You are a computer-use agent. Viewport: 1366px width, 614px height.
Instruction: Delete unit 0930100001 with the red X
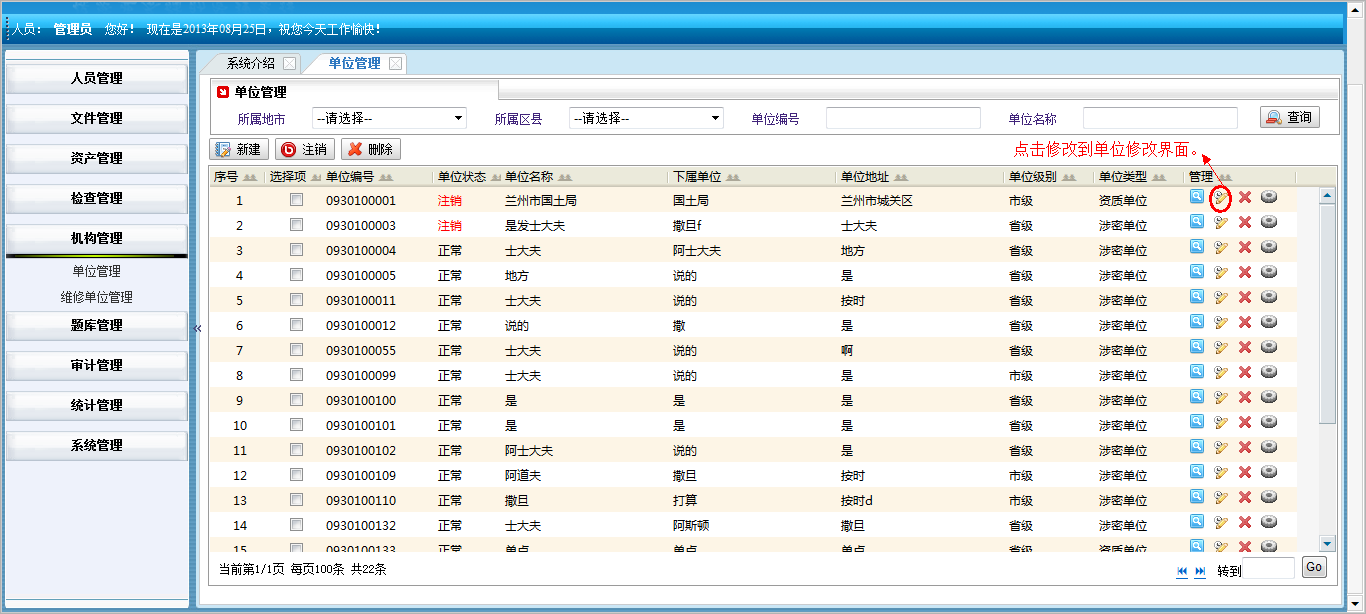click(x=1245, y=197)
